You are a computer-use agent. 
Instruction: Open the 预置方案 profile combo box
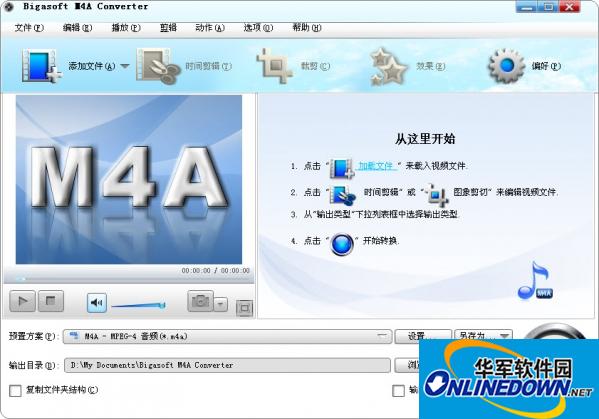pos(227,336)
